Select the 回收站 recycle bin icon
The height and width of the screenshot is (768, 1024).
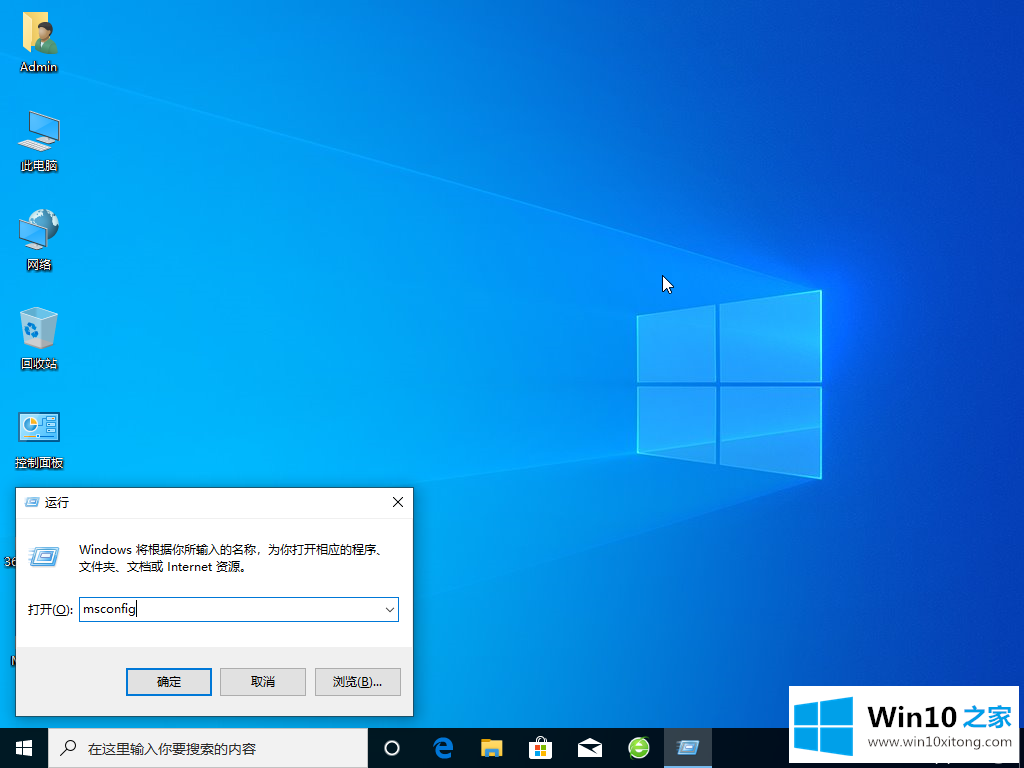tap(39, 338)
